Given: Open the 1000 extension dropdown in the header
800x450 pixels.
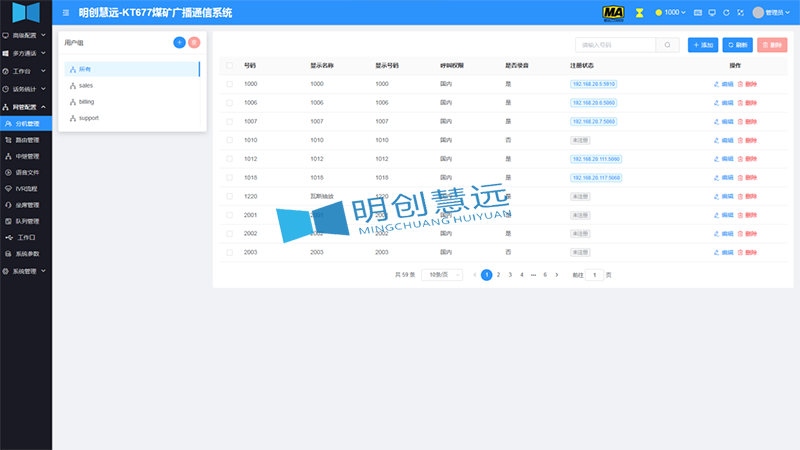Looking at the screenshot, I should coord(671,13).
